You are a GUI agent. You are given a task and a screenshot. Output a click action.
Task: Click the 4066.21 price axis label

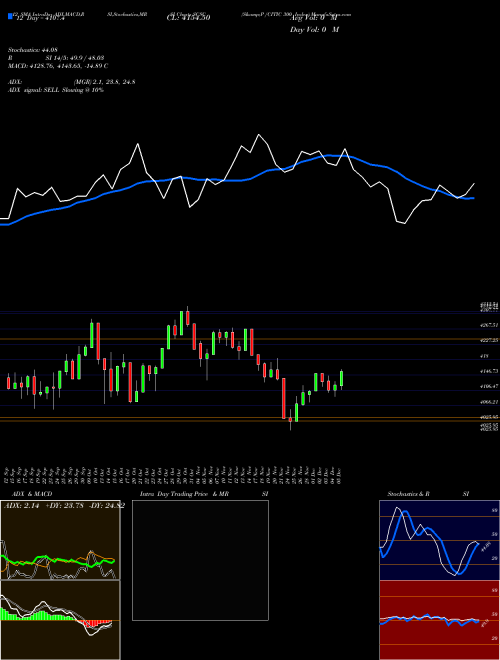click(489, 402)
